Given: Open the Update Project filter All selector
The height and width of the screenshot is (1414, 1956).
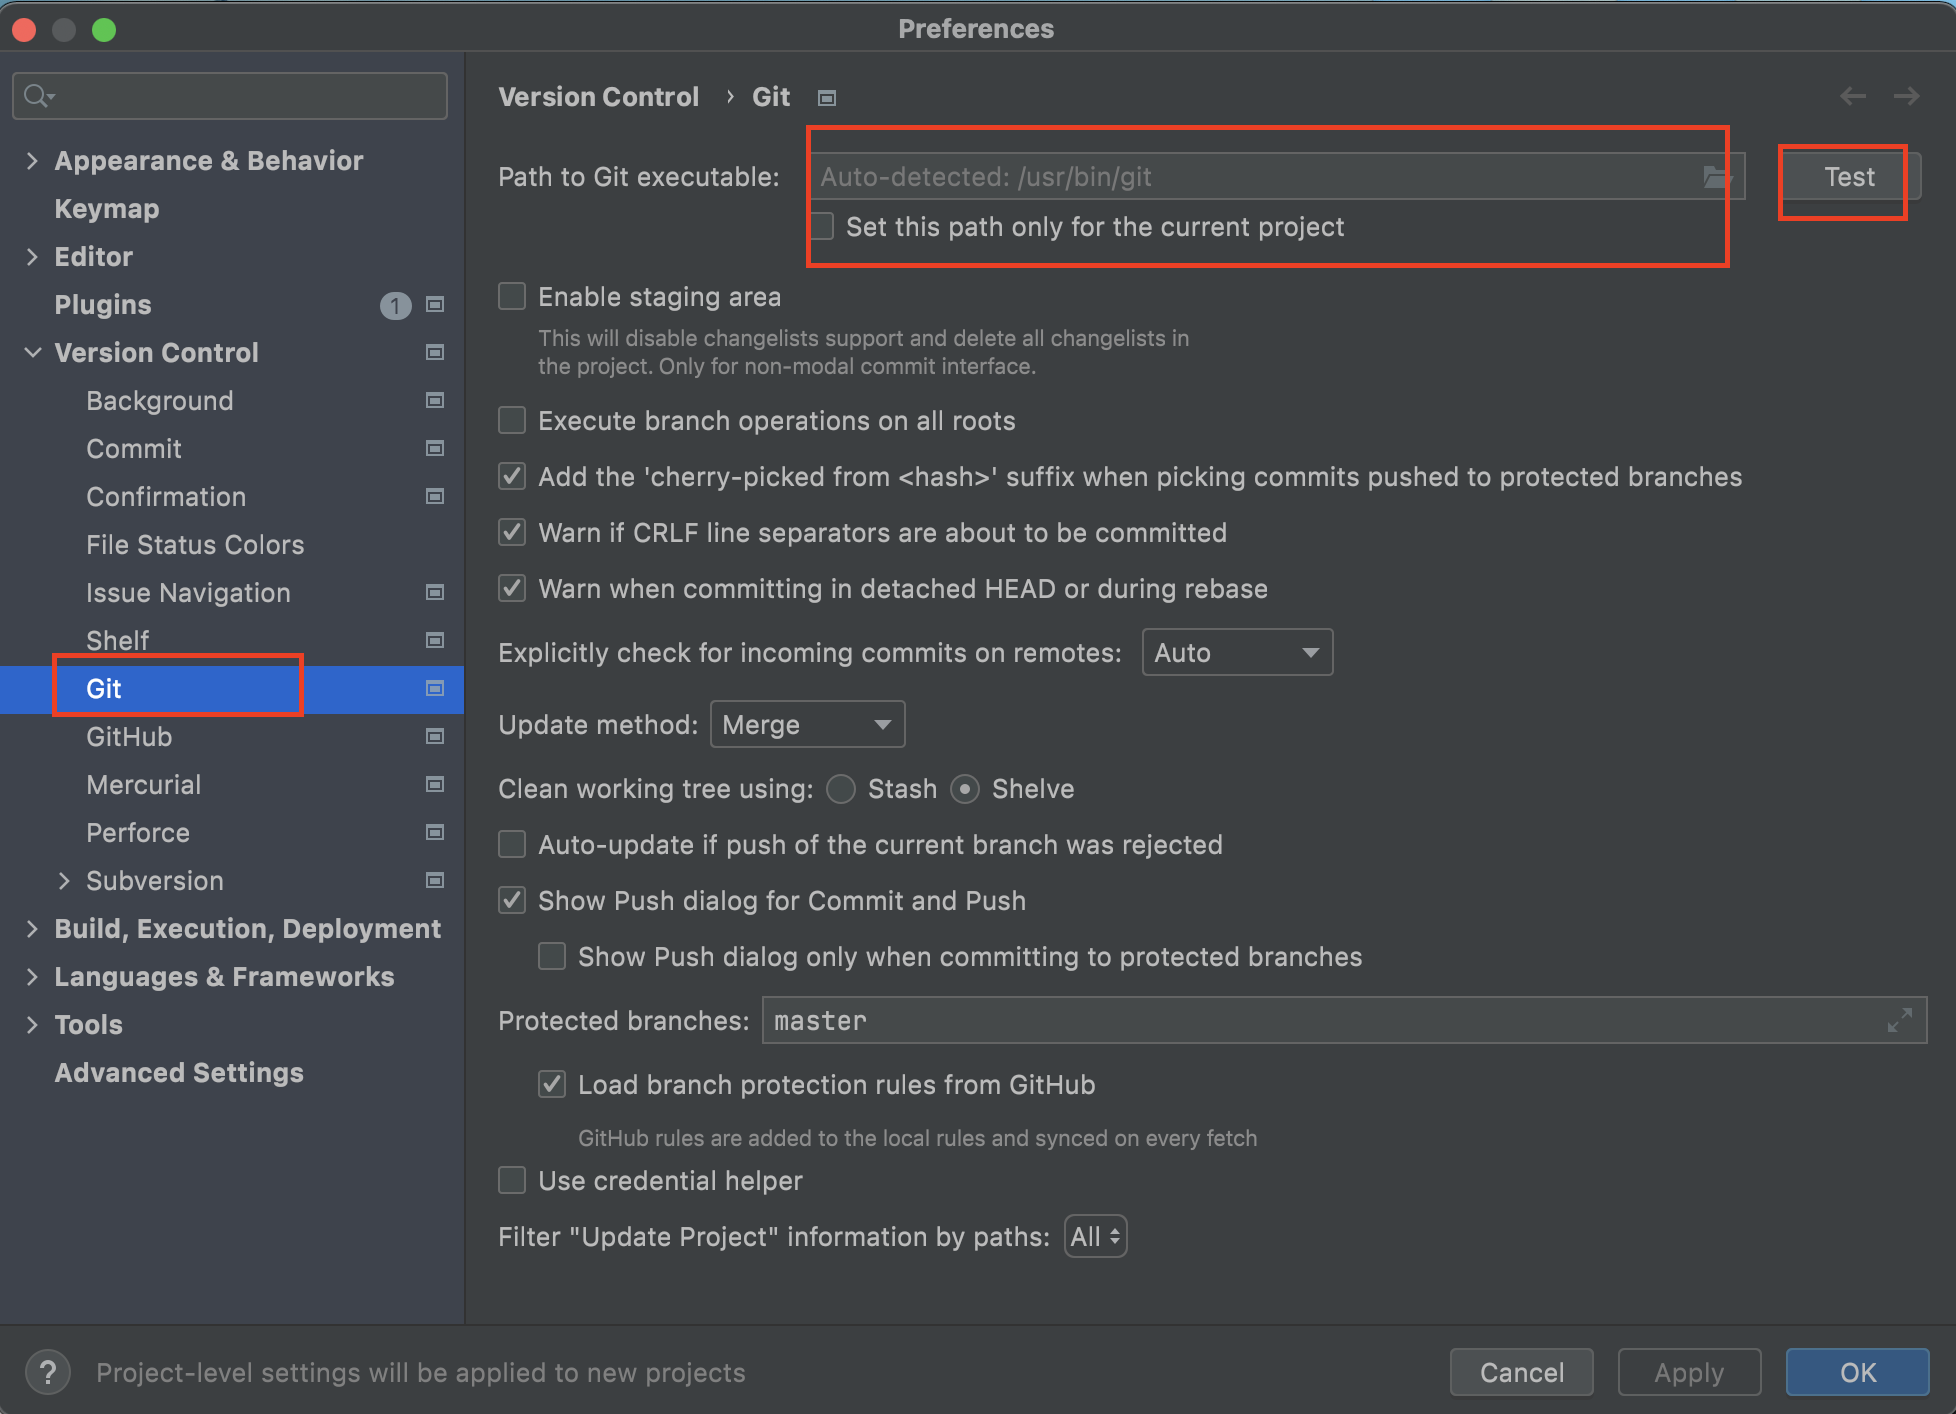Looking at the screenshot, I should (x=1095, y=1237).
